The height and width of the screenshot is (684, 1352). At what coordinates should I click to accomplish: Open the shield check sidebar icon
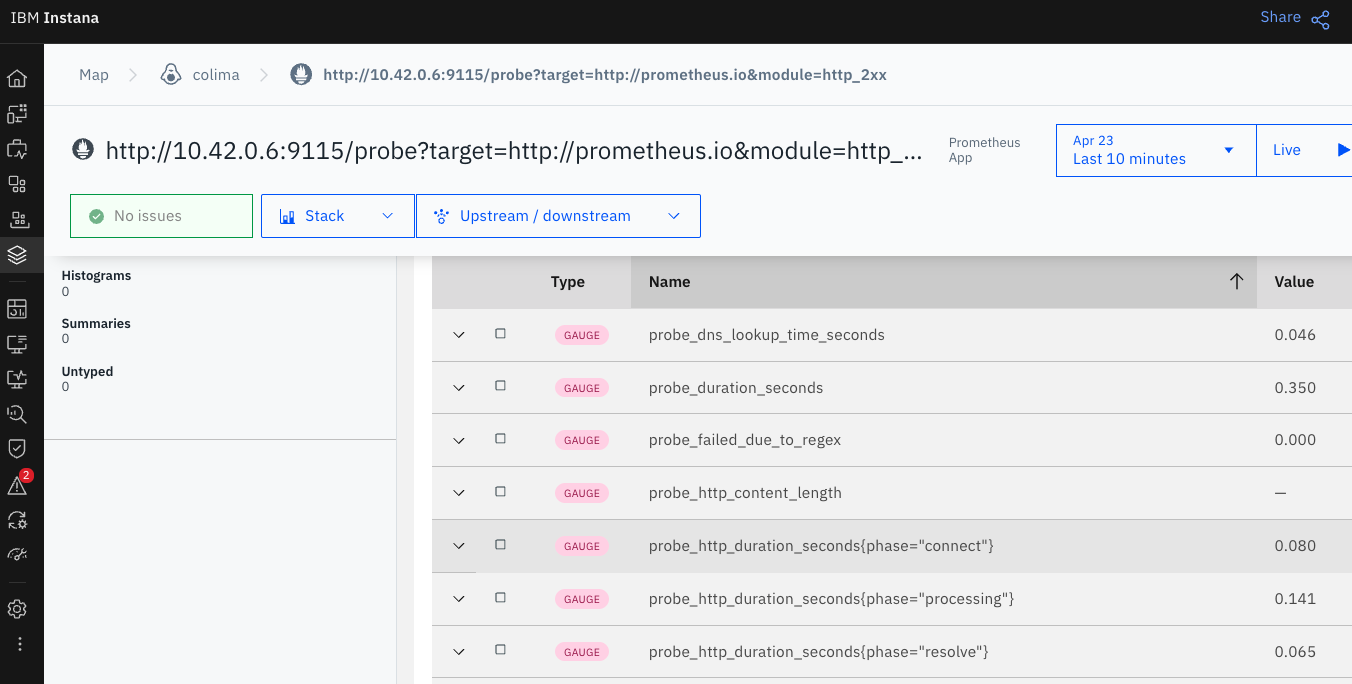pos(17,448)
